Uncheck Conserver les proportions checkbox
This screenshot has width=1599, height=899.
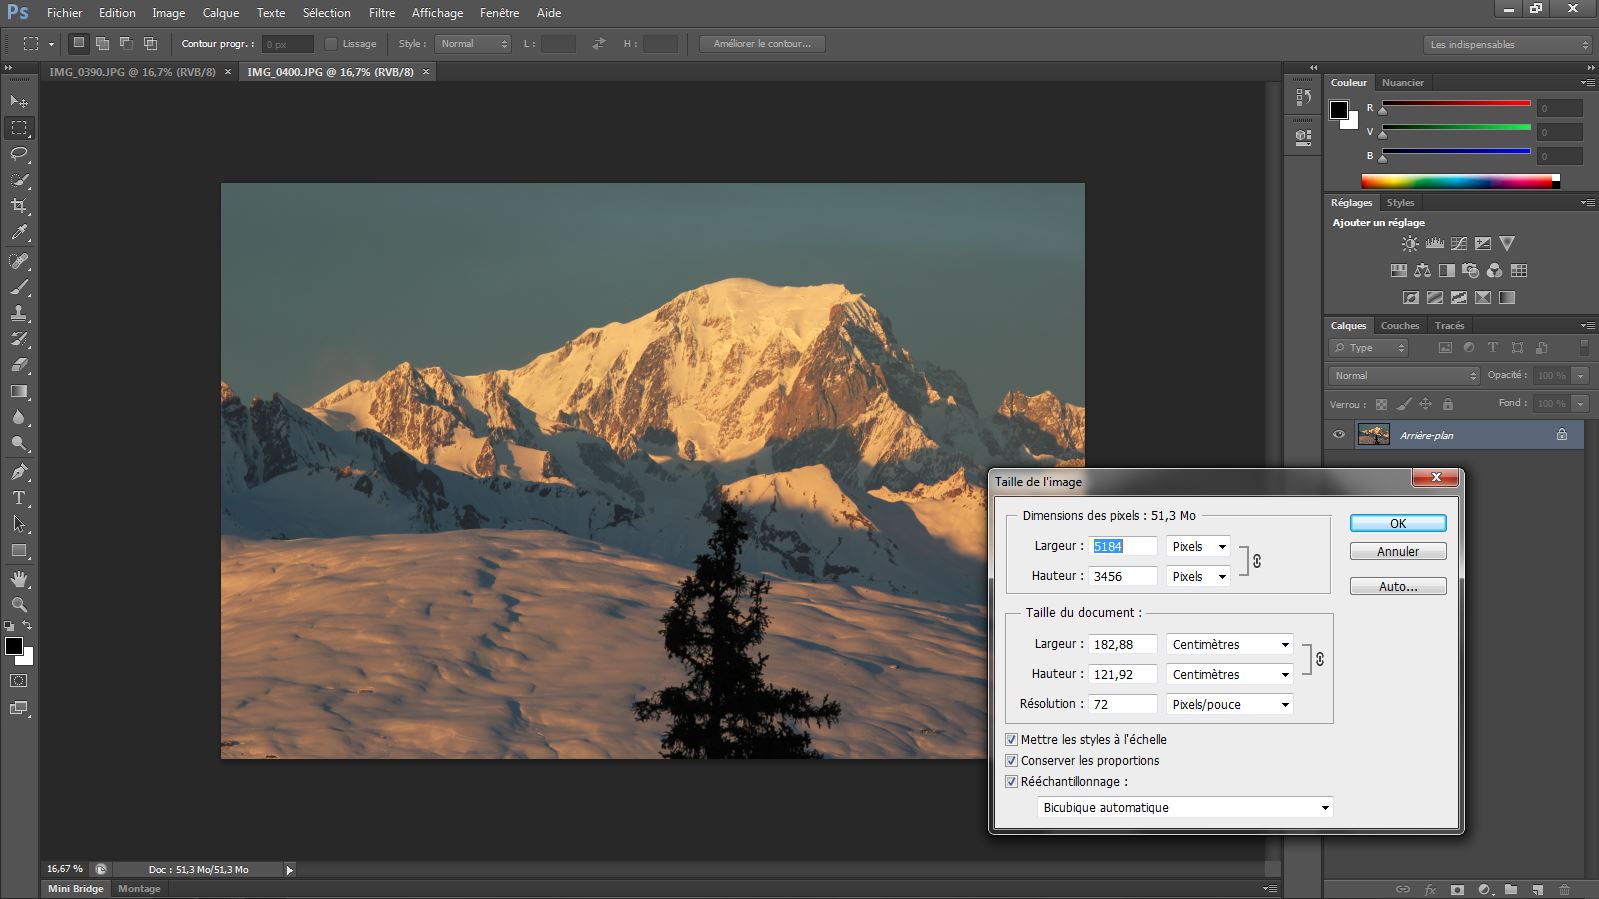(1011, 761)
